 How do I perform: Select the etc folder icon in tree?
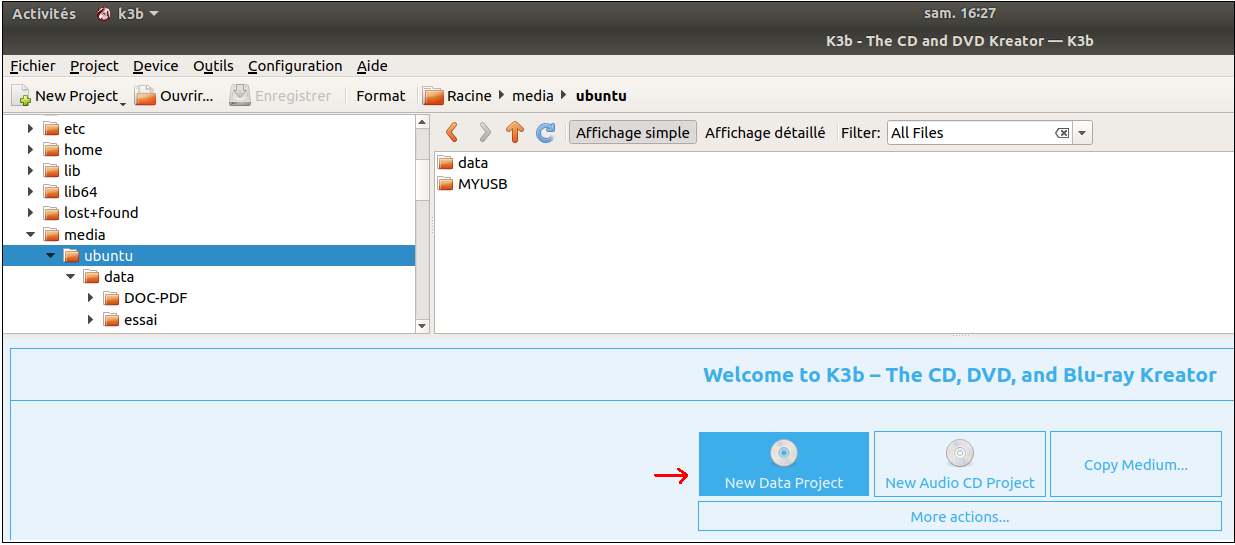point(51,128)
